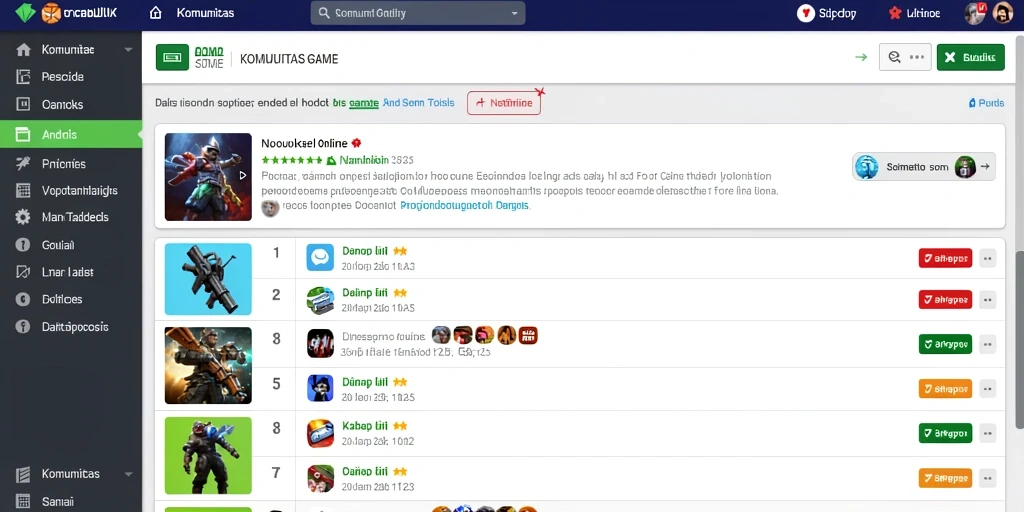The image size is (1024, 512).
Task: Open the home icon next to Komumitas
Action: [155, 12]
